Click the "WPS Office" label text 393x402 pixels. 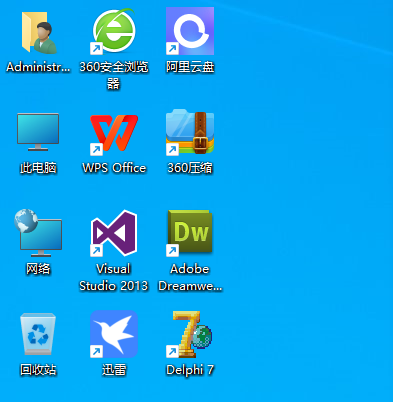coord(114,168)
